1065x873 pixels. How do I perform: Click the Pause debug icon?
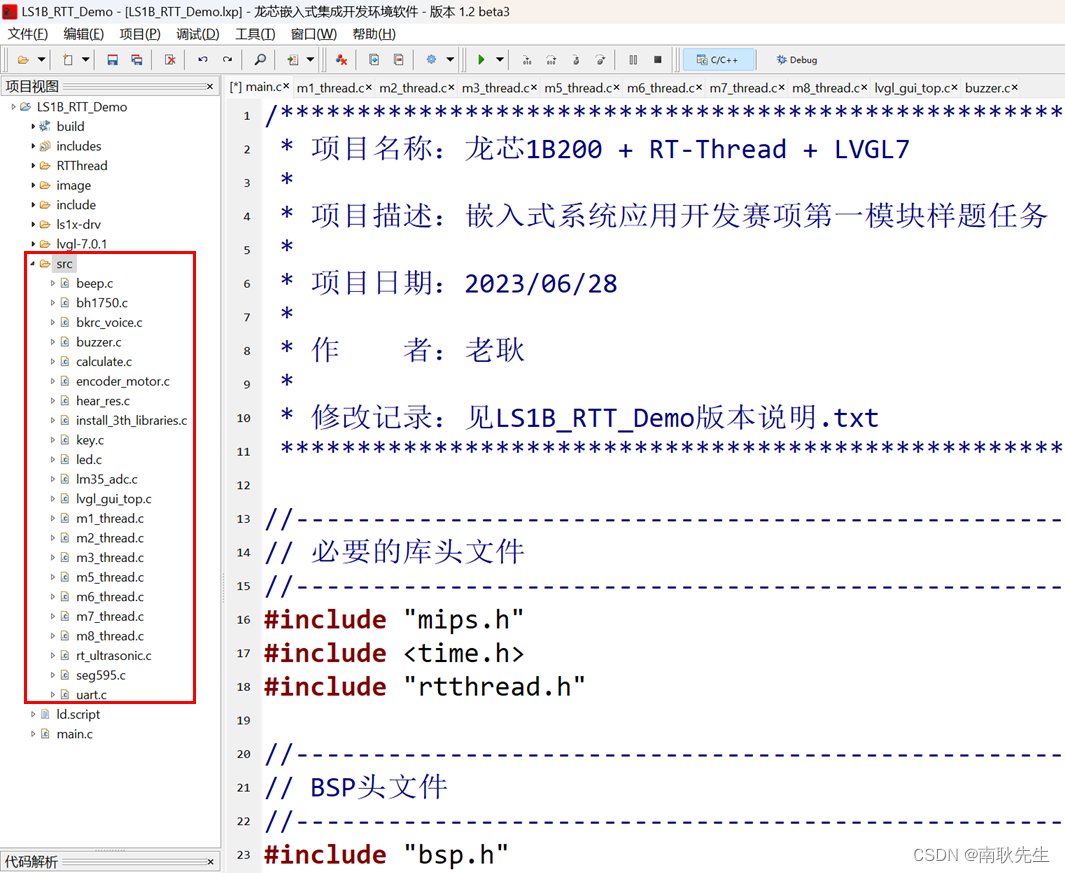point(633,60)
